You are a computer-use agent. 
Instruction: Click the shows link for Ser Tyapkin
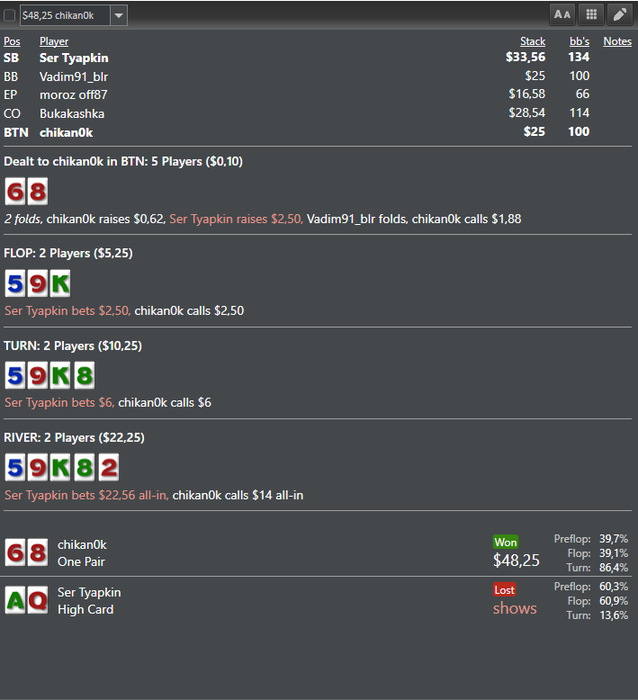coord(515,608)
